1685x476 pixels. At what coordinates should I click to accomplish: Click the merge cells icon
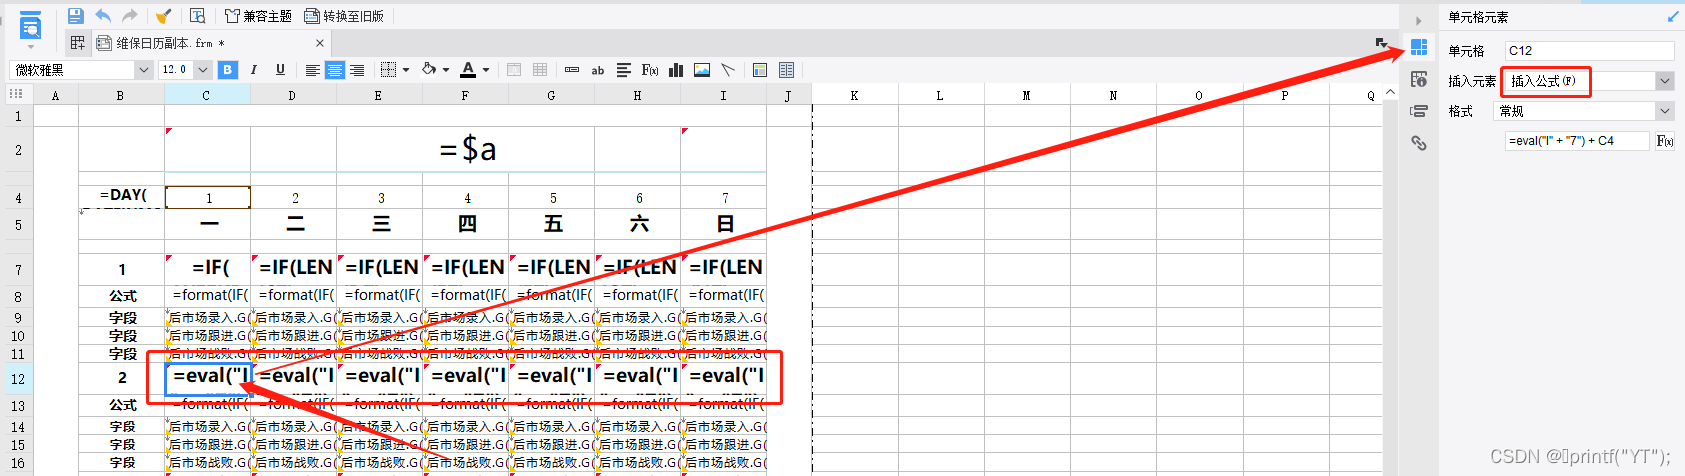[x=514, y=70]
